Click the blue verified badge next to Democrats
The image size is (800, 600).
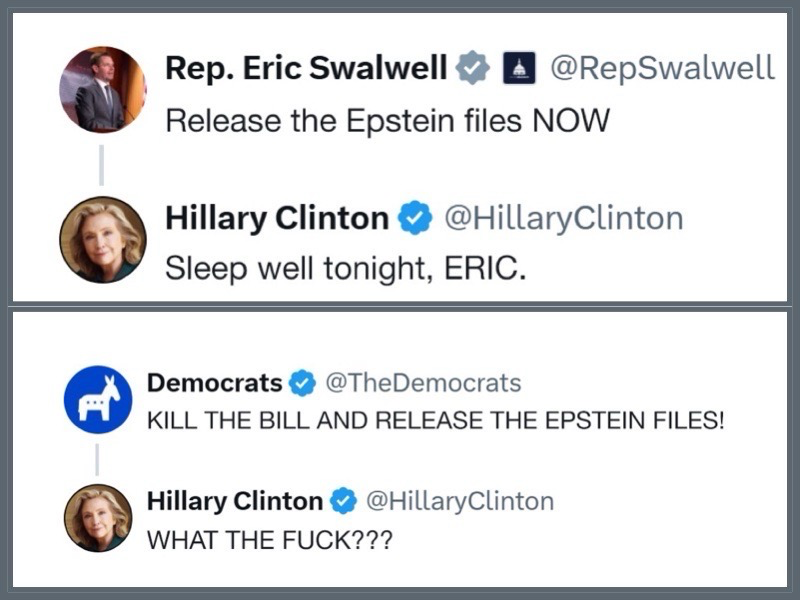click(x=302, y=383)
